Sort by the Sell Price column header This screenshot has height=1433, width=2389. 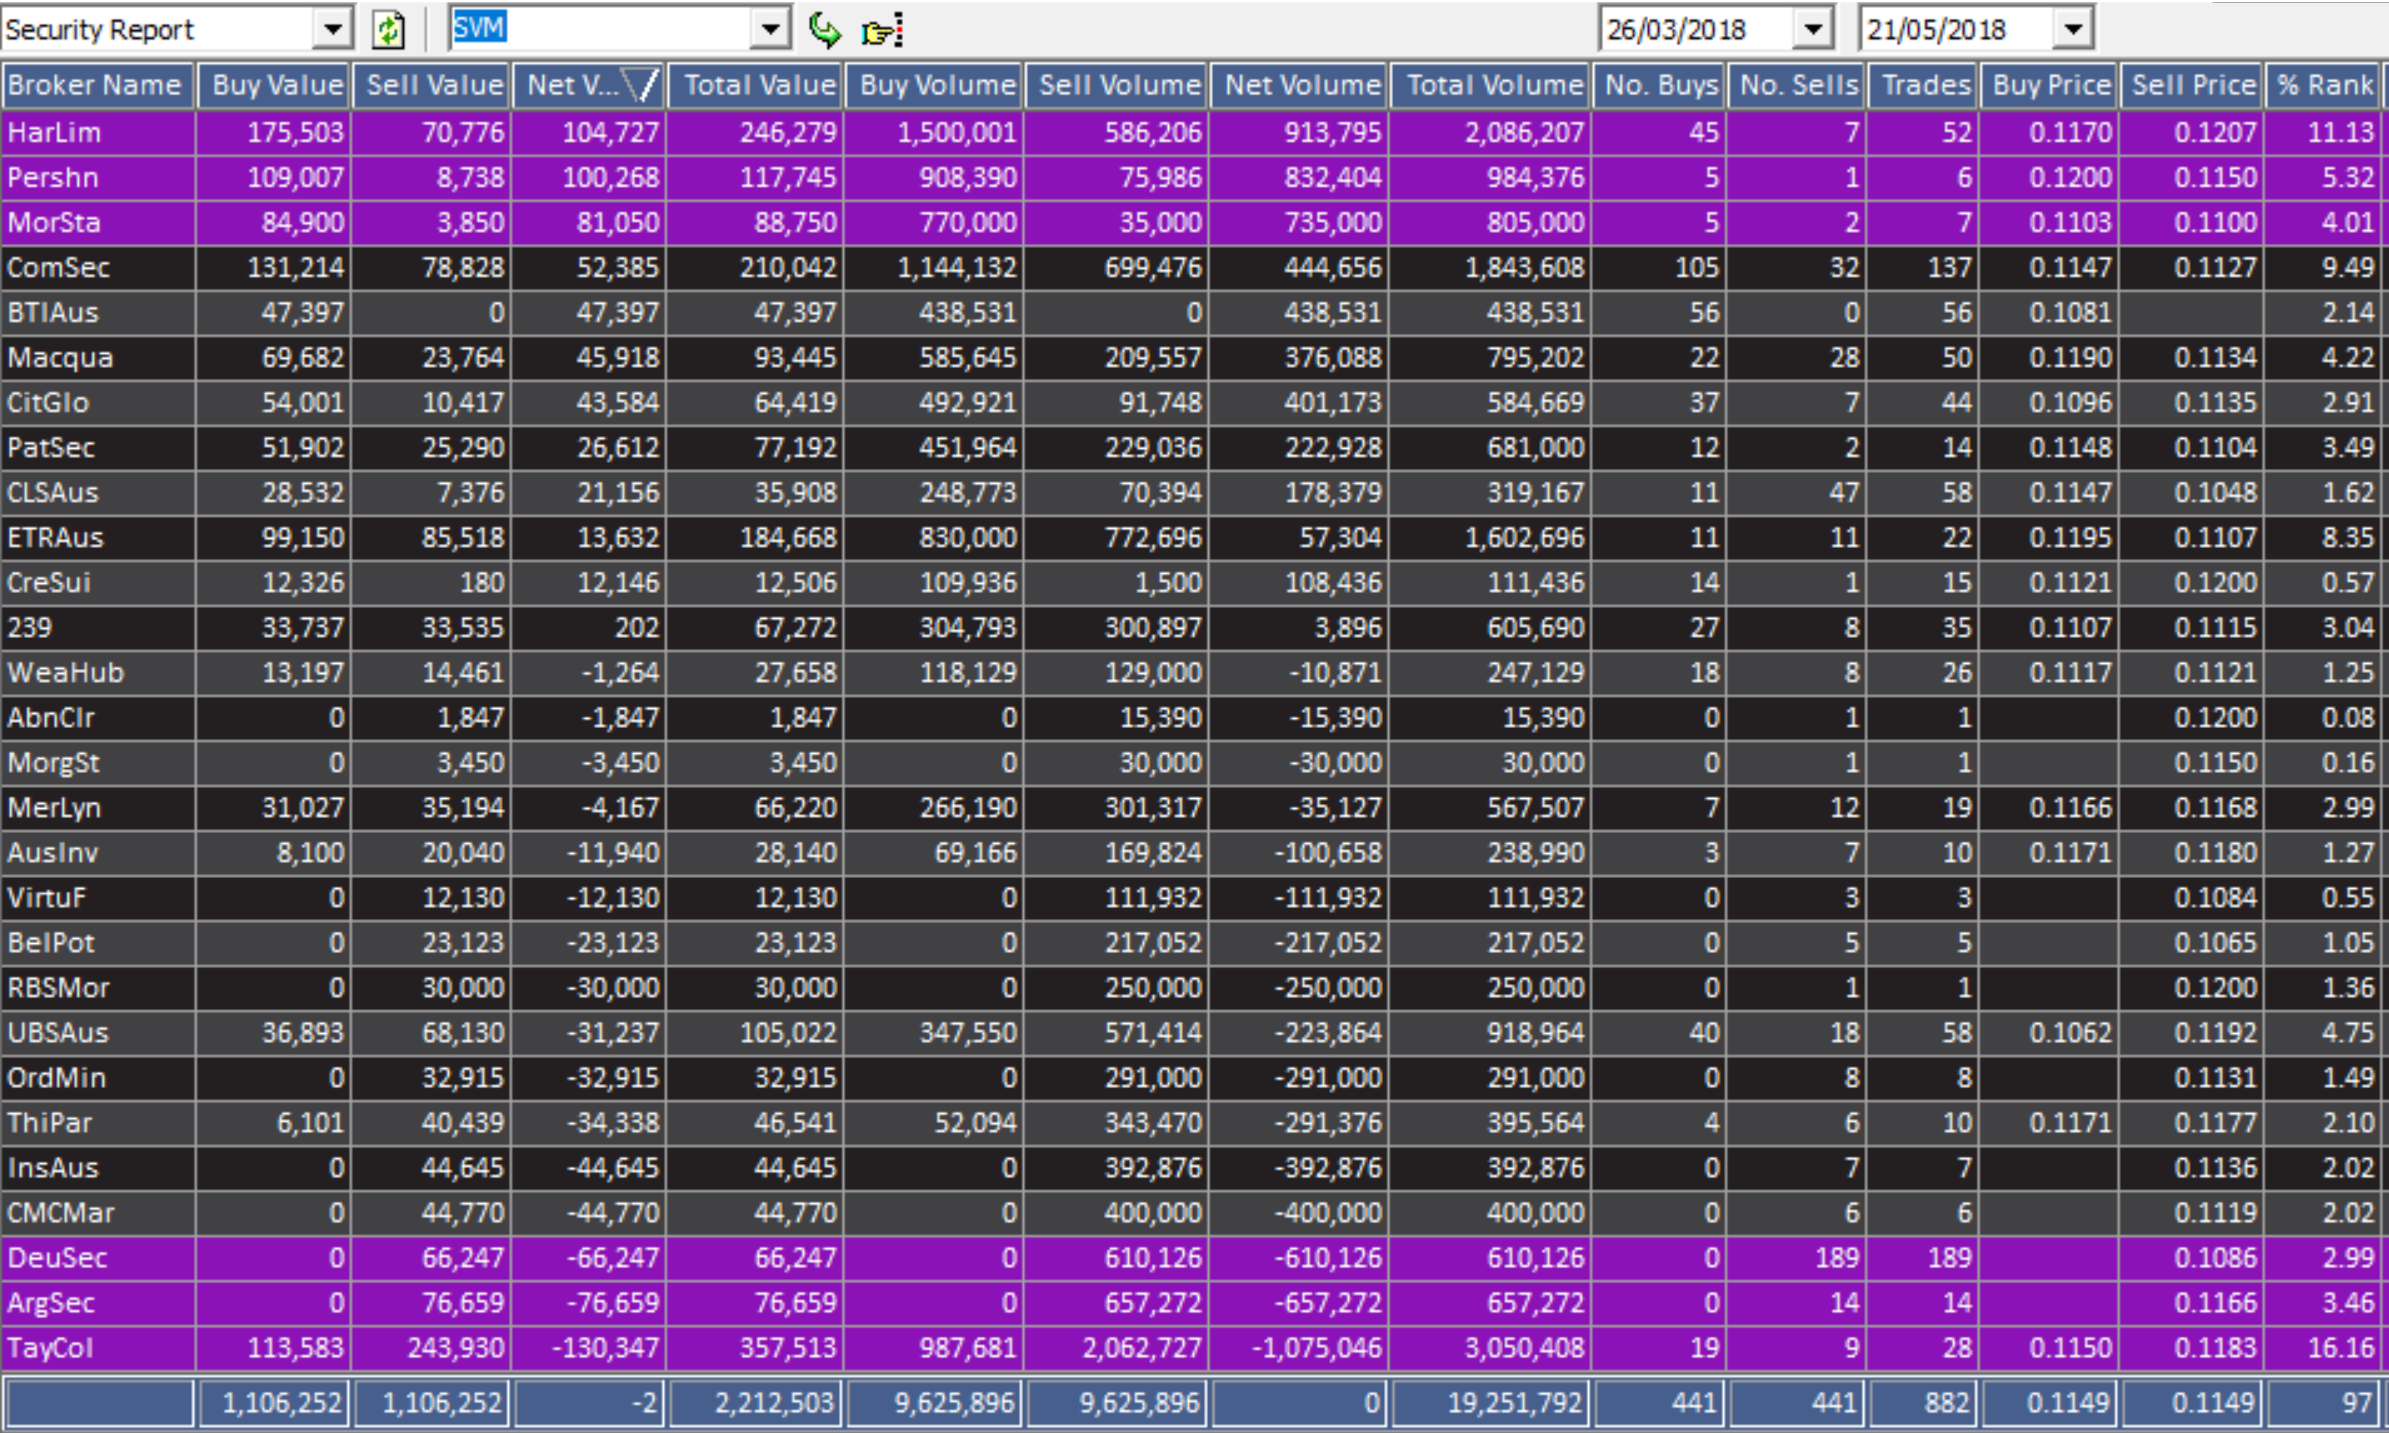click(2192, 85)
